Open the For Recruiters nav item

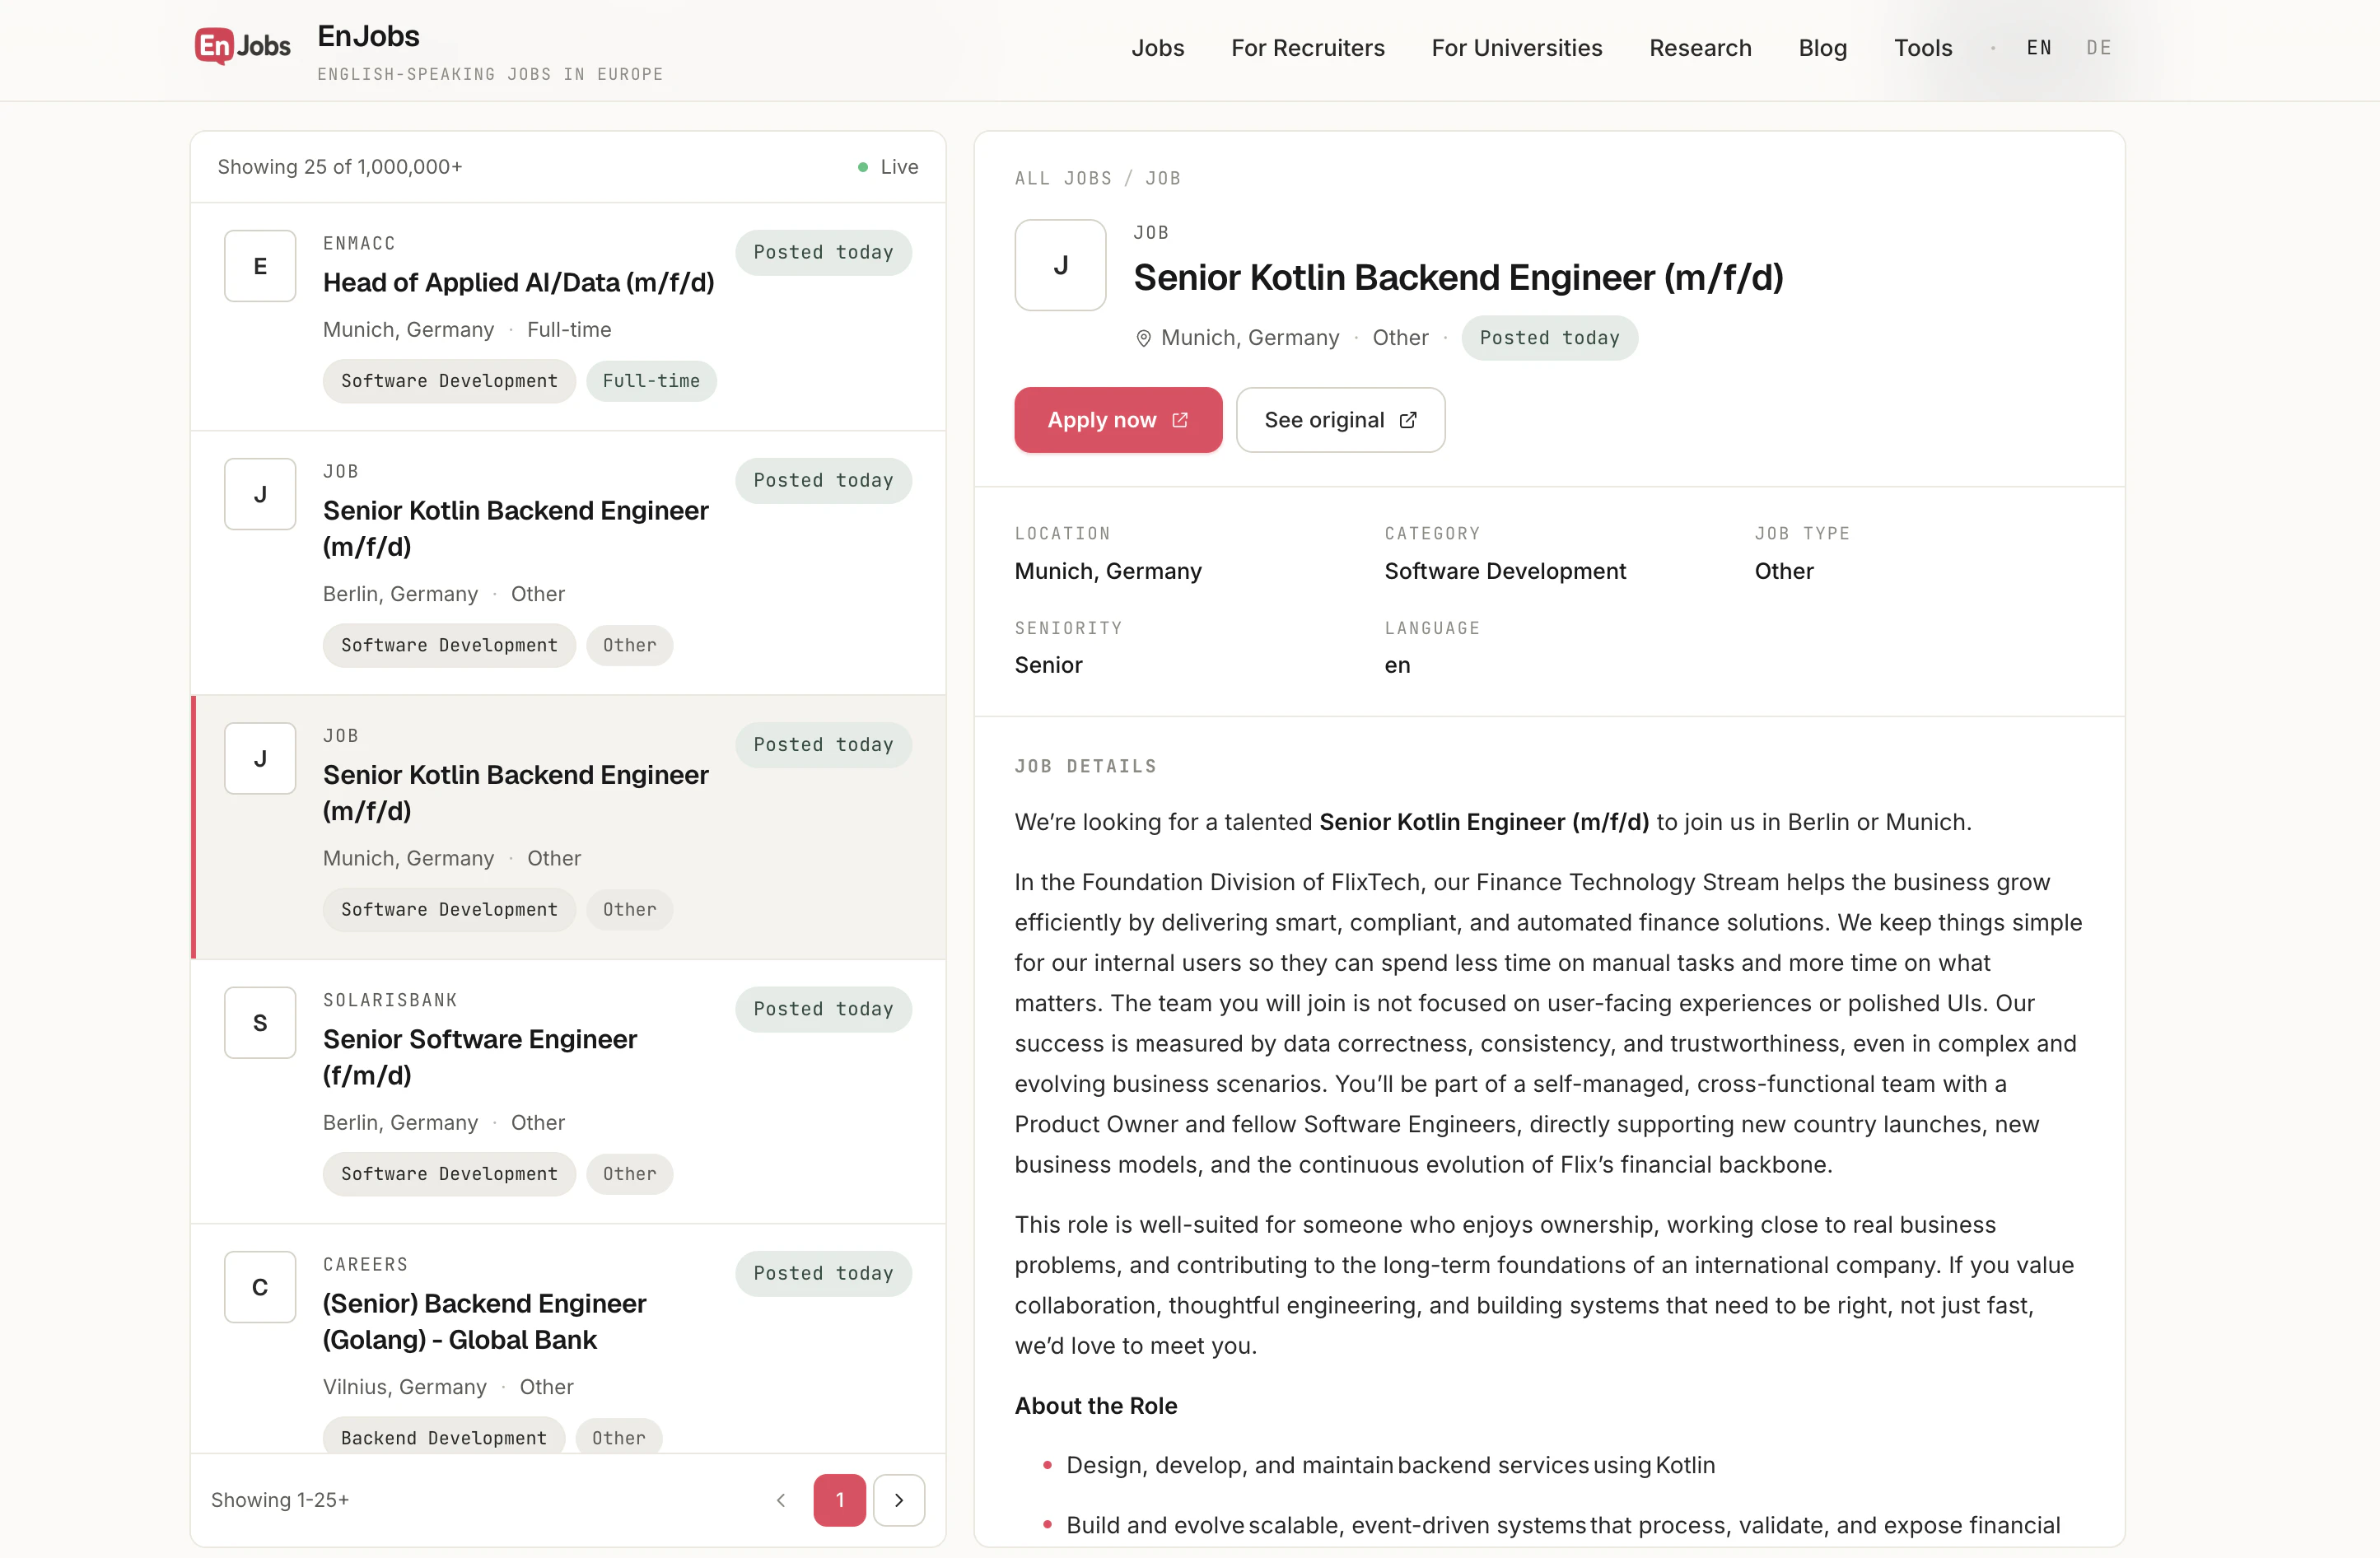tap(1308, 48)
